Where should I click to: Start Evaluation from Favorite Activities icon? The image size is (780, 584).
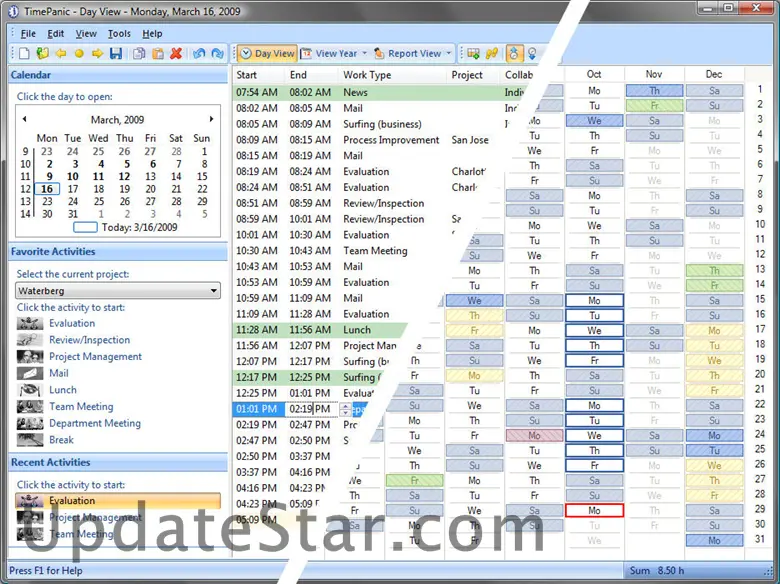coord(30,323)
